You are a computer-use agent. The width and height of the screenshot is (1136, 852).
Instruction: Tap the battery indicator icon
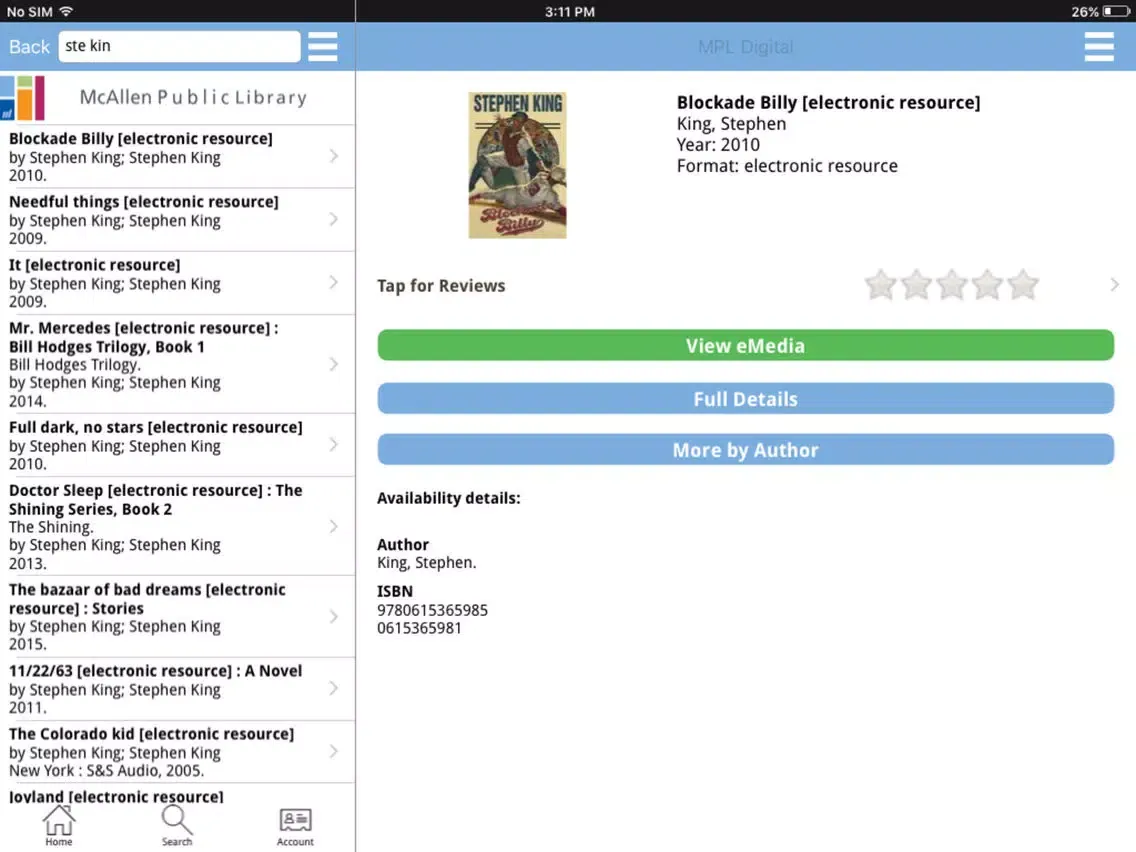click(1116, 12)
